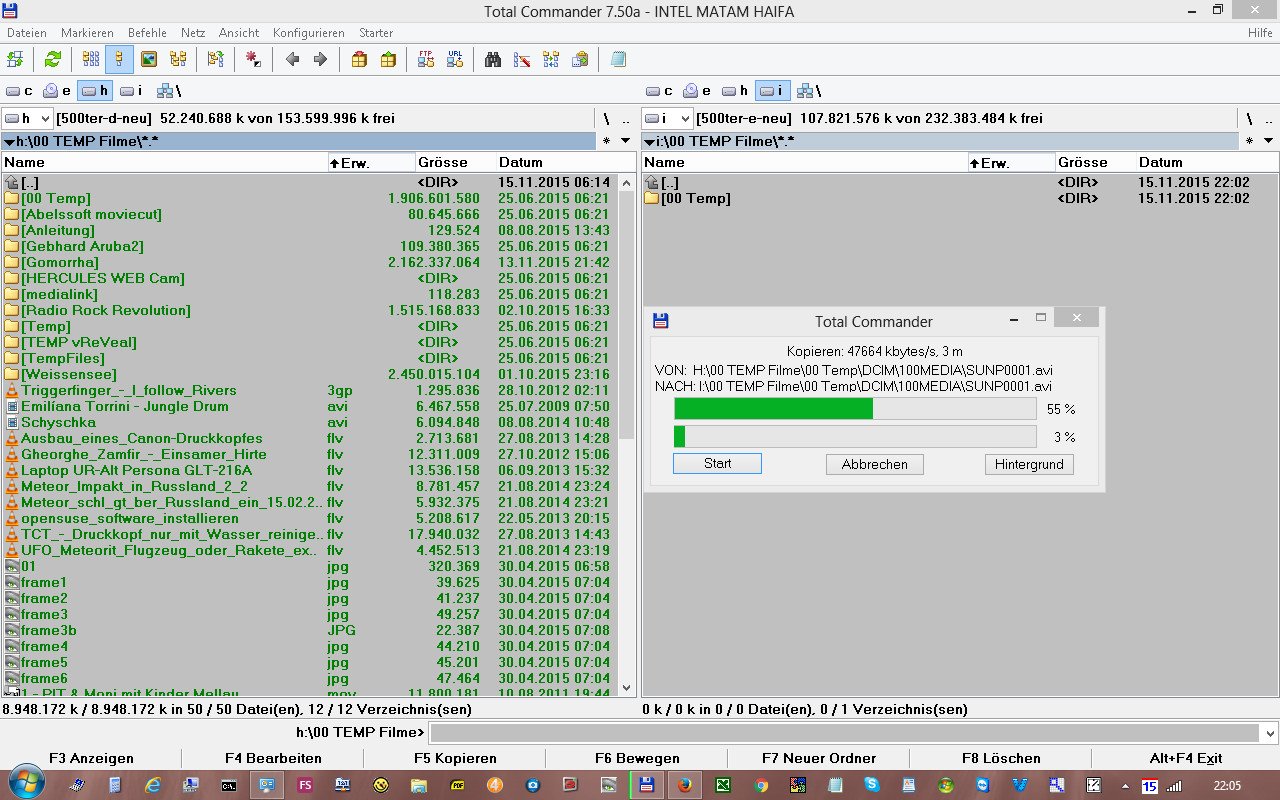Click the Start button in copy dialog

coord(717,463)
